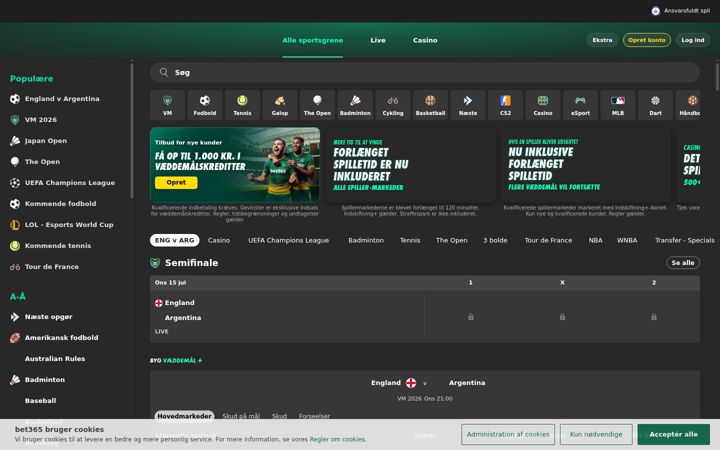Select the Basketball icon tile
This screenshot has width=720, height=450.
click(x=430, y=105)
